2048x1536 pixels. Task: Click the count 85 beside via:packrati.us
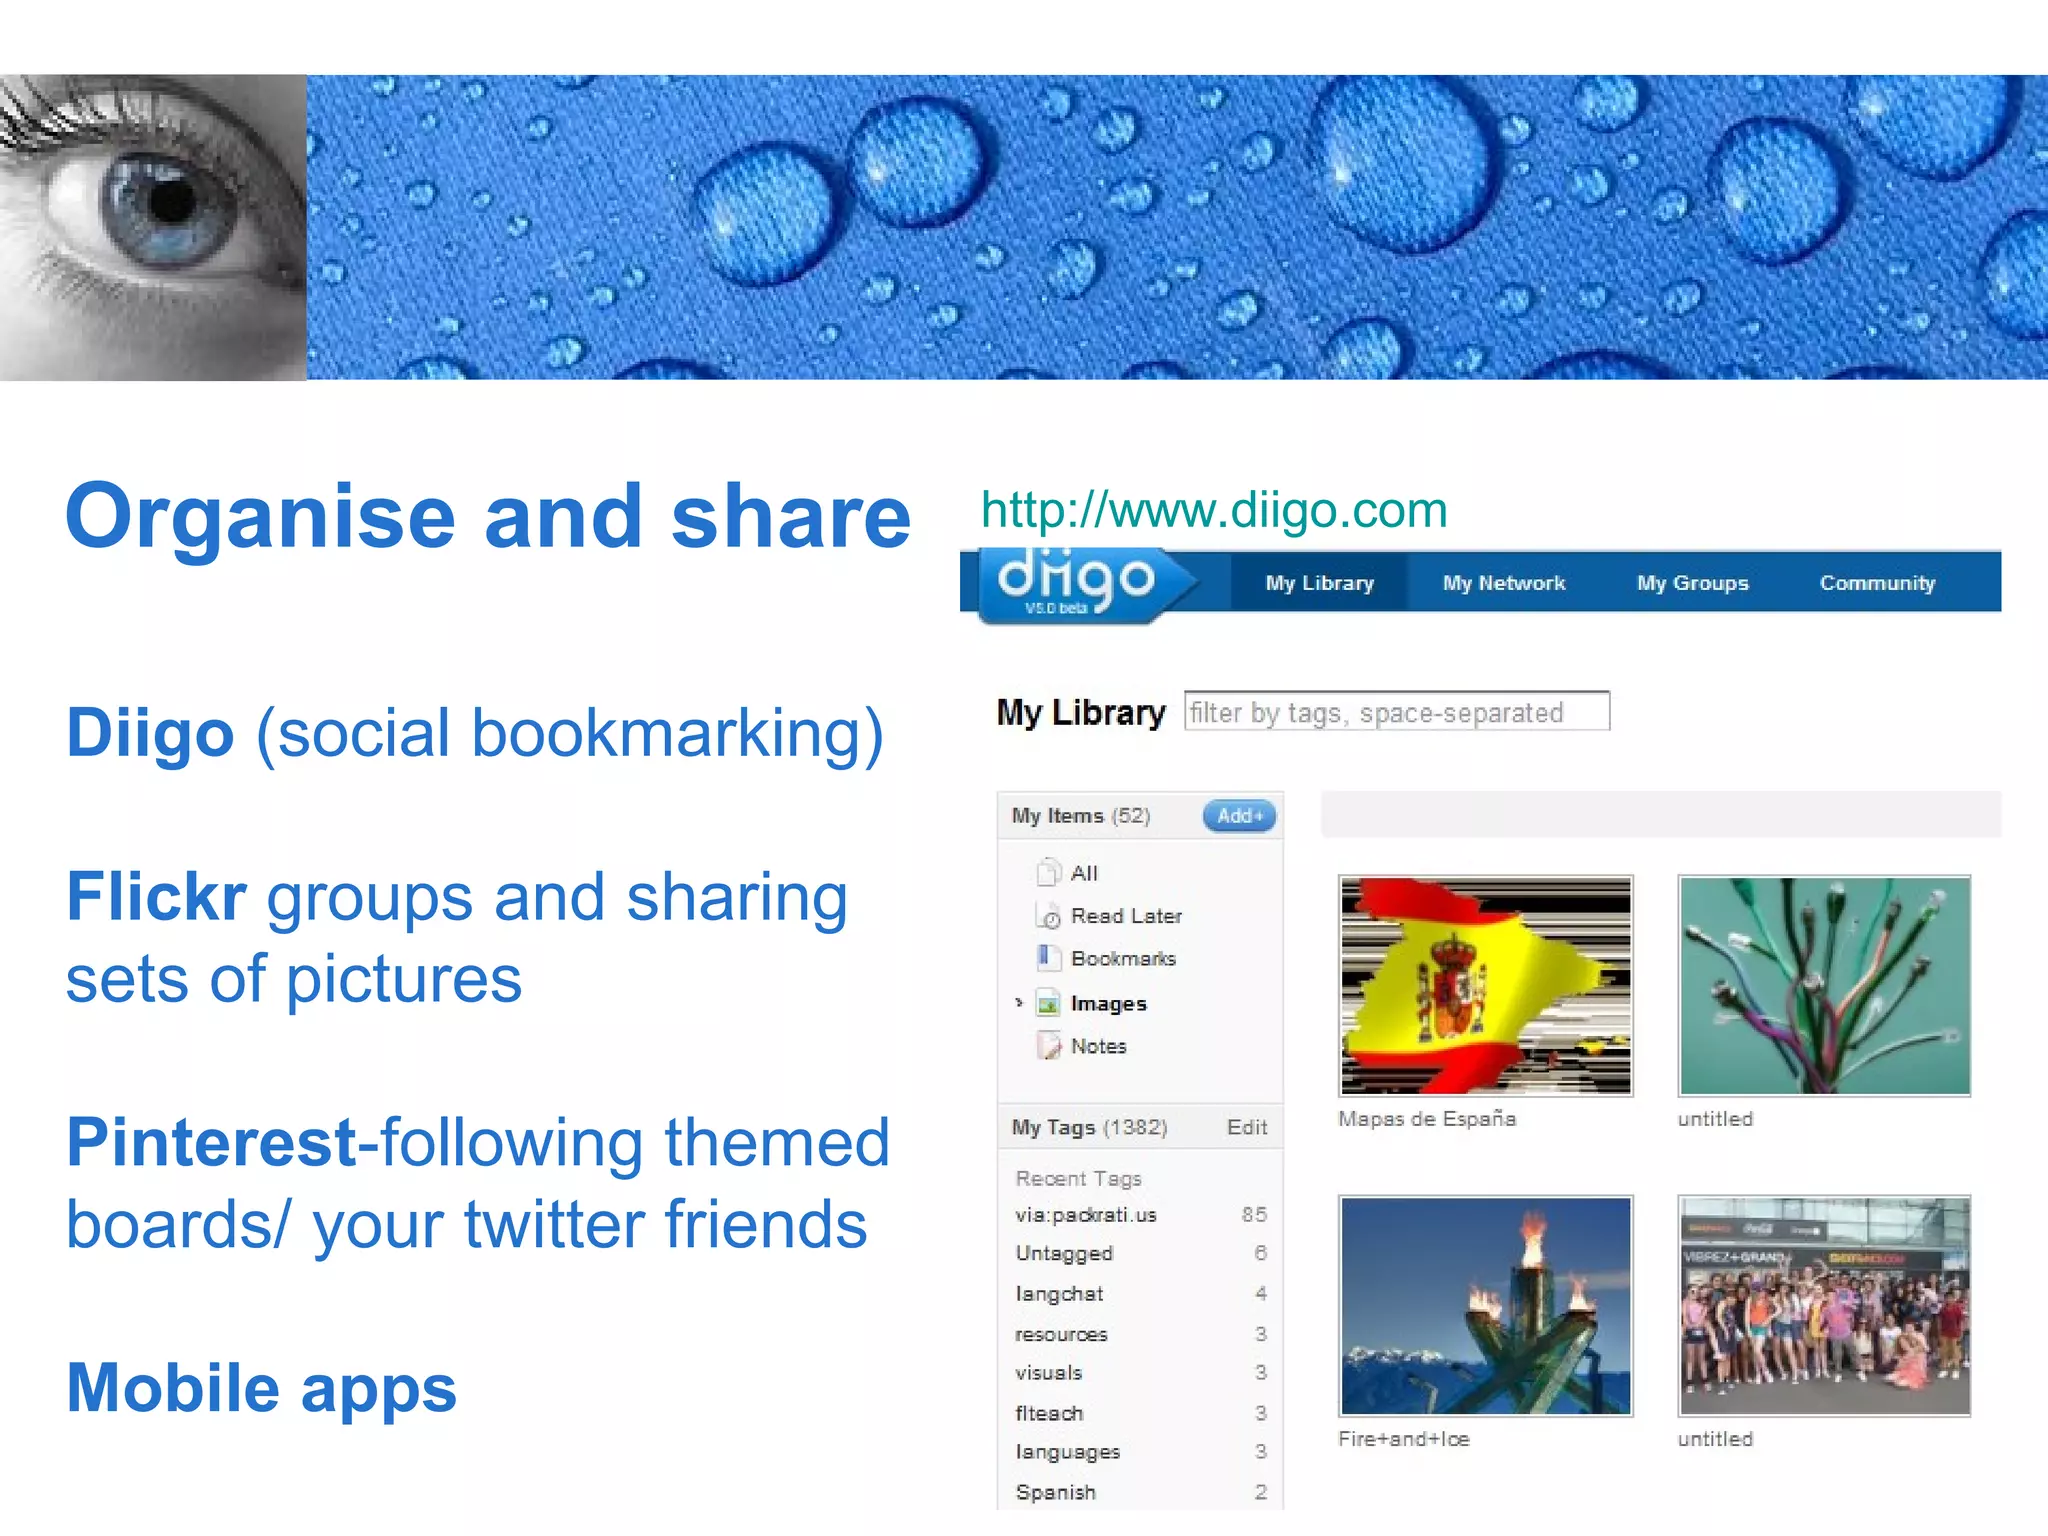(x=1254, y=1214)
